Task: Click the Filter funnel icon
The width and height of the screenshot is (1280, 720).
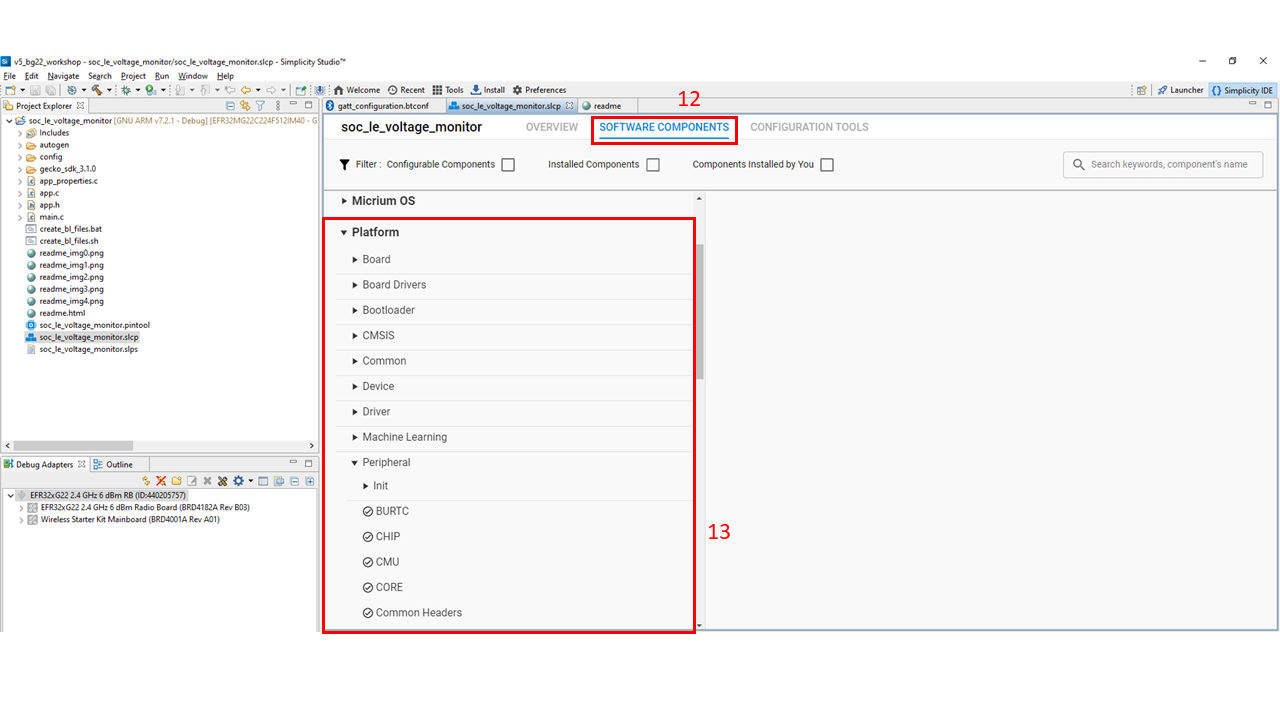Action: tap(344, 164)
